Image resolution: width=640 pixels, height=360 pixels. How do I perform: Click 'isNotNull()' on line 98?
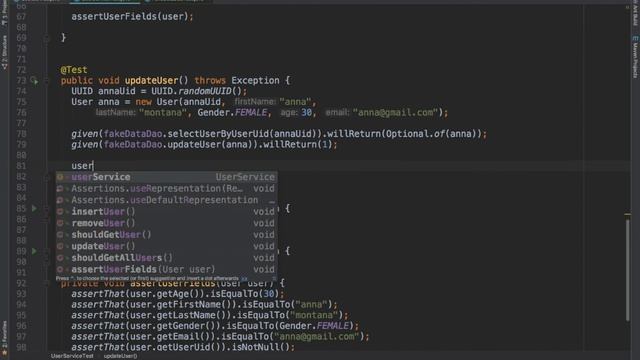[x=261, y=347]
